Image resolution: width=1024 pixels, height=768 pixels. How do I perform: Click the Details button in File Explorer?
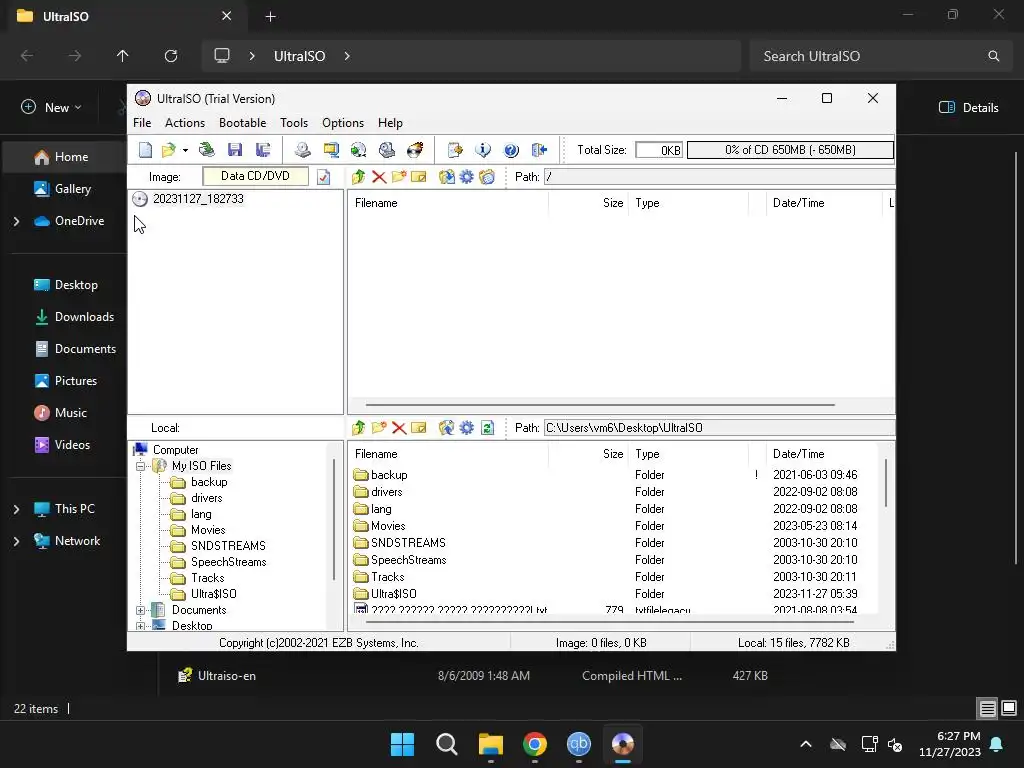pos(968,108)
